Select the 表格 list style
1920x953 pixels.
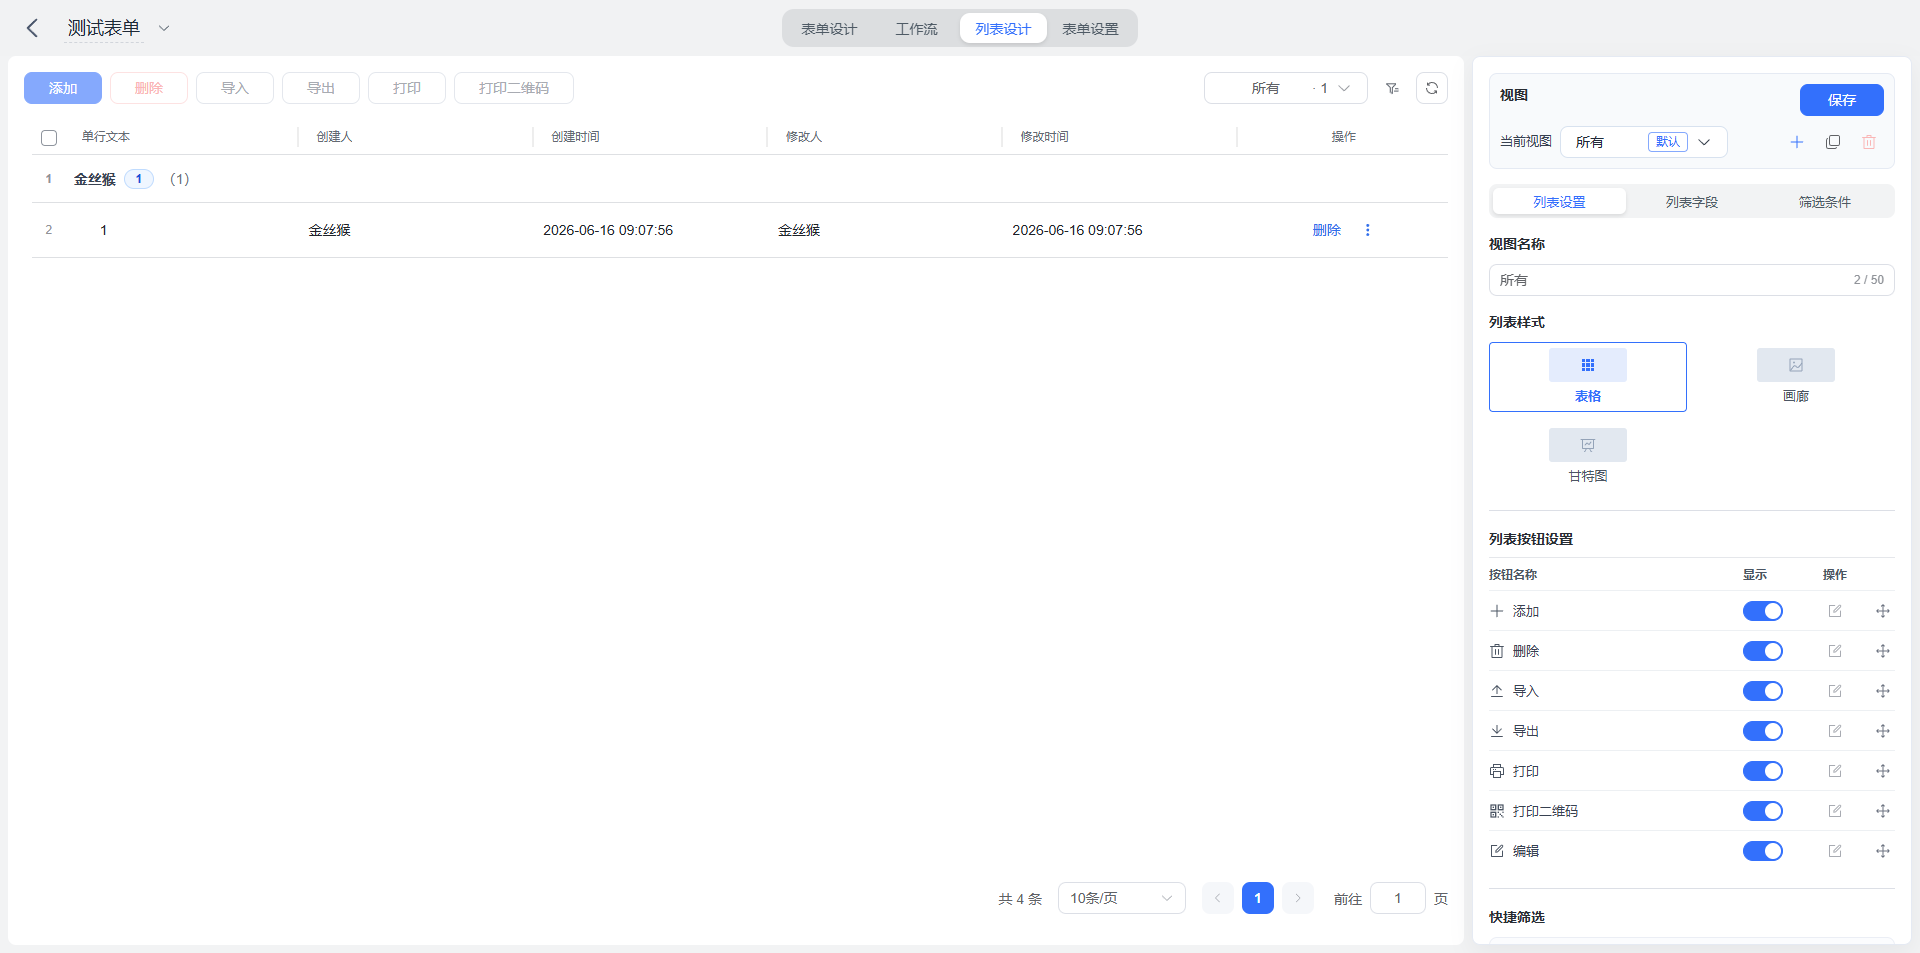1588,377
